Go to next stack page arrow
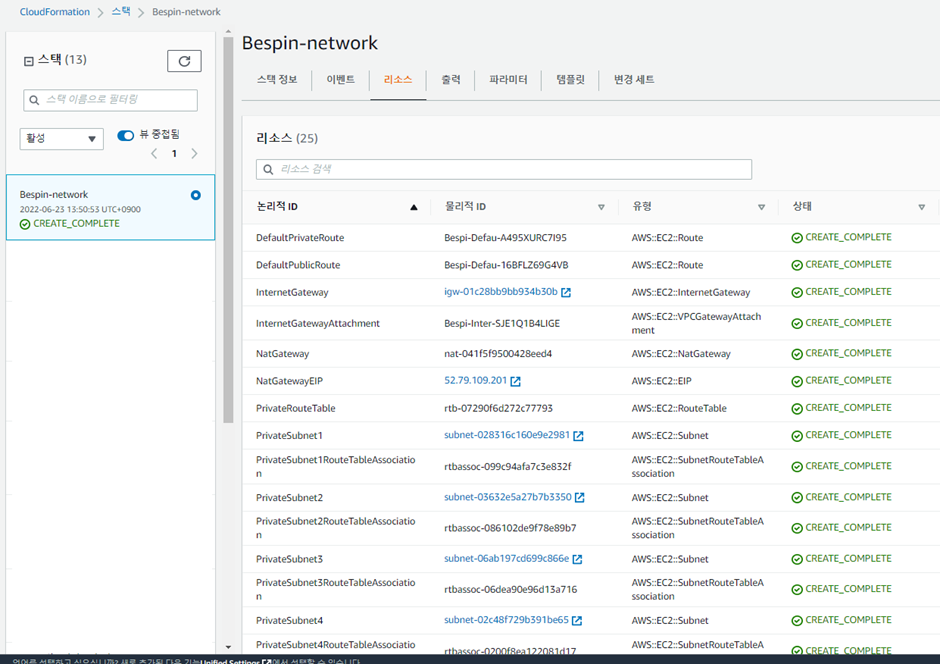940x664 pixels. coord(194,153)
